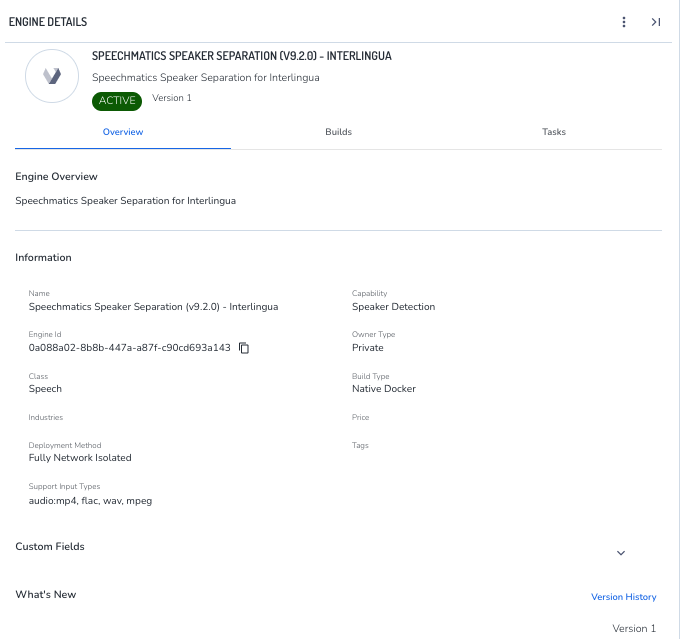
Task: Expand the Custom Fields section chevron
Action: click(620, 553)
